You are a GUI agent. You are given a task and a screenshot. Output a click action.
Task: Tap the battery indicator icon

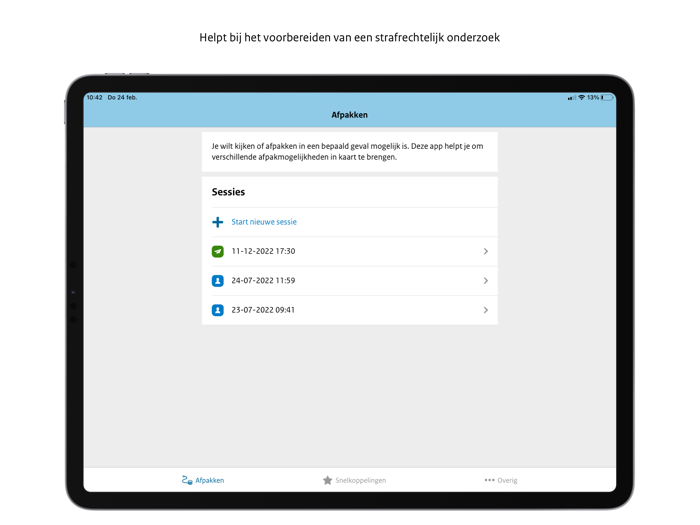click(x=607, y=97)
